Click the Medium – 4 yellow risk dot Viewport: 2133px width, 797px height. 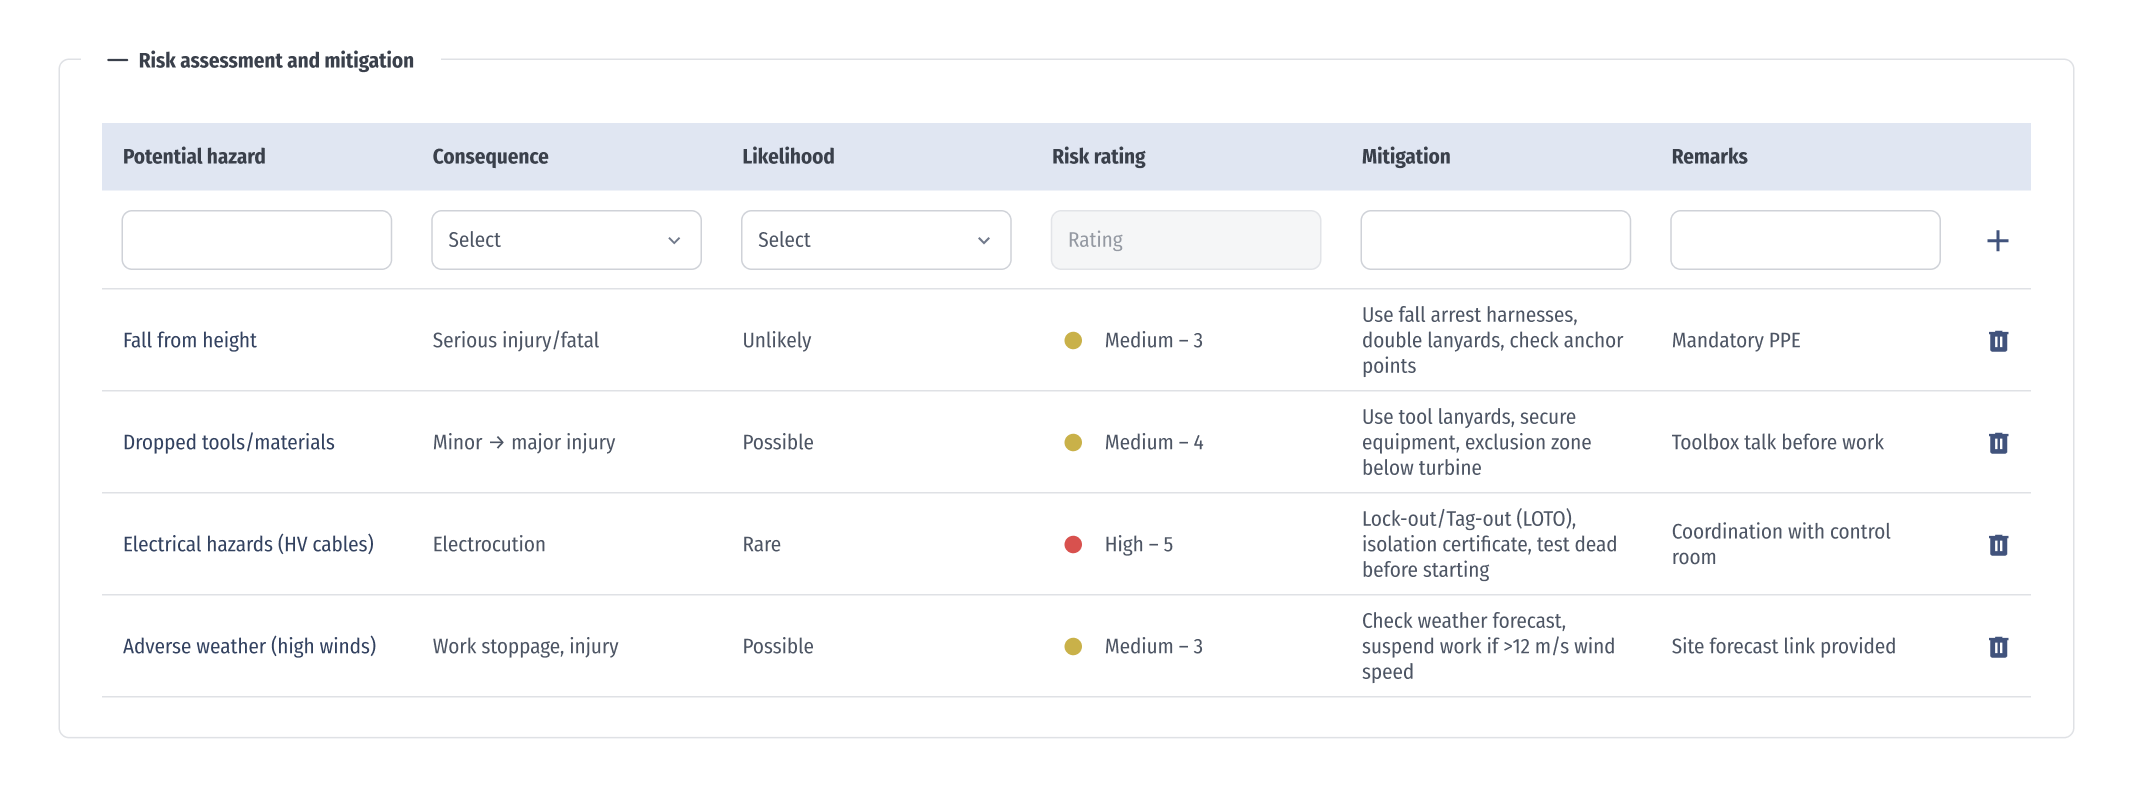(x=1073, y=443)
